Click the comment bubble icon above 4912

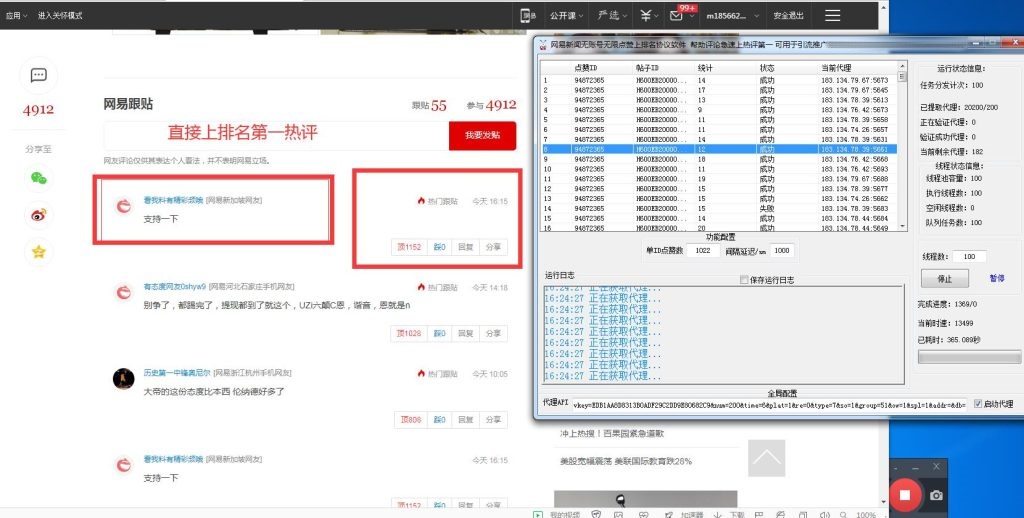point(39,75)
